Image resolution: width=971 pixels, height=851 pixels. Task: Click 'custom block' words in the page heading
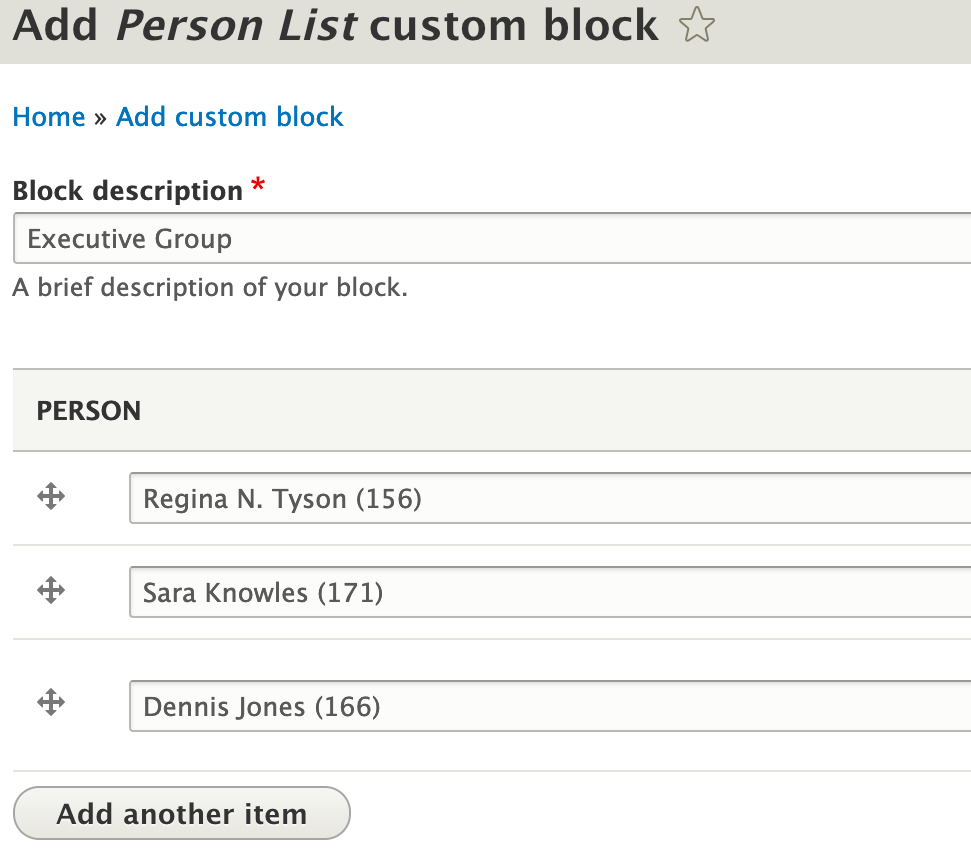tap(514, 26)
